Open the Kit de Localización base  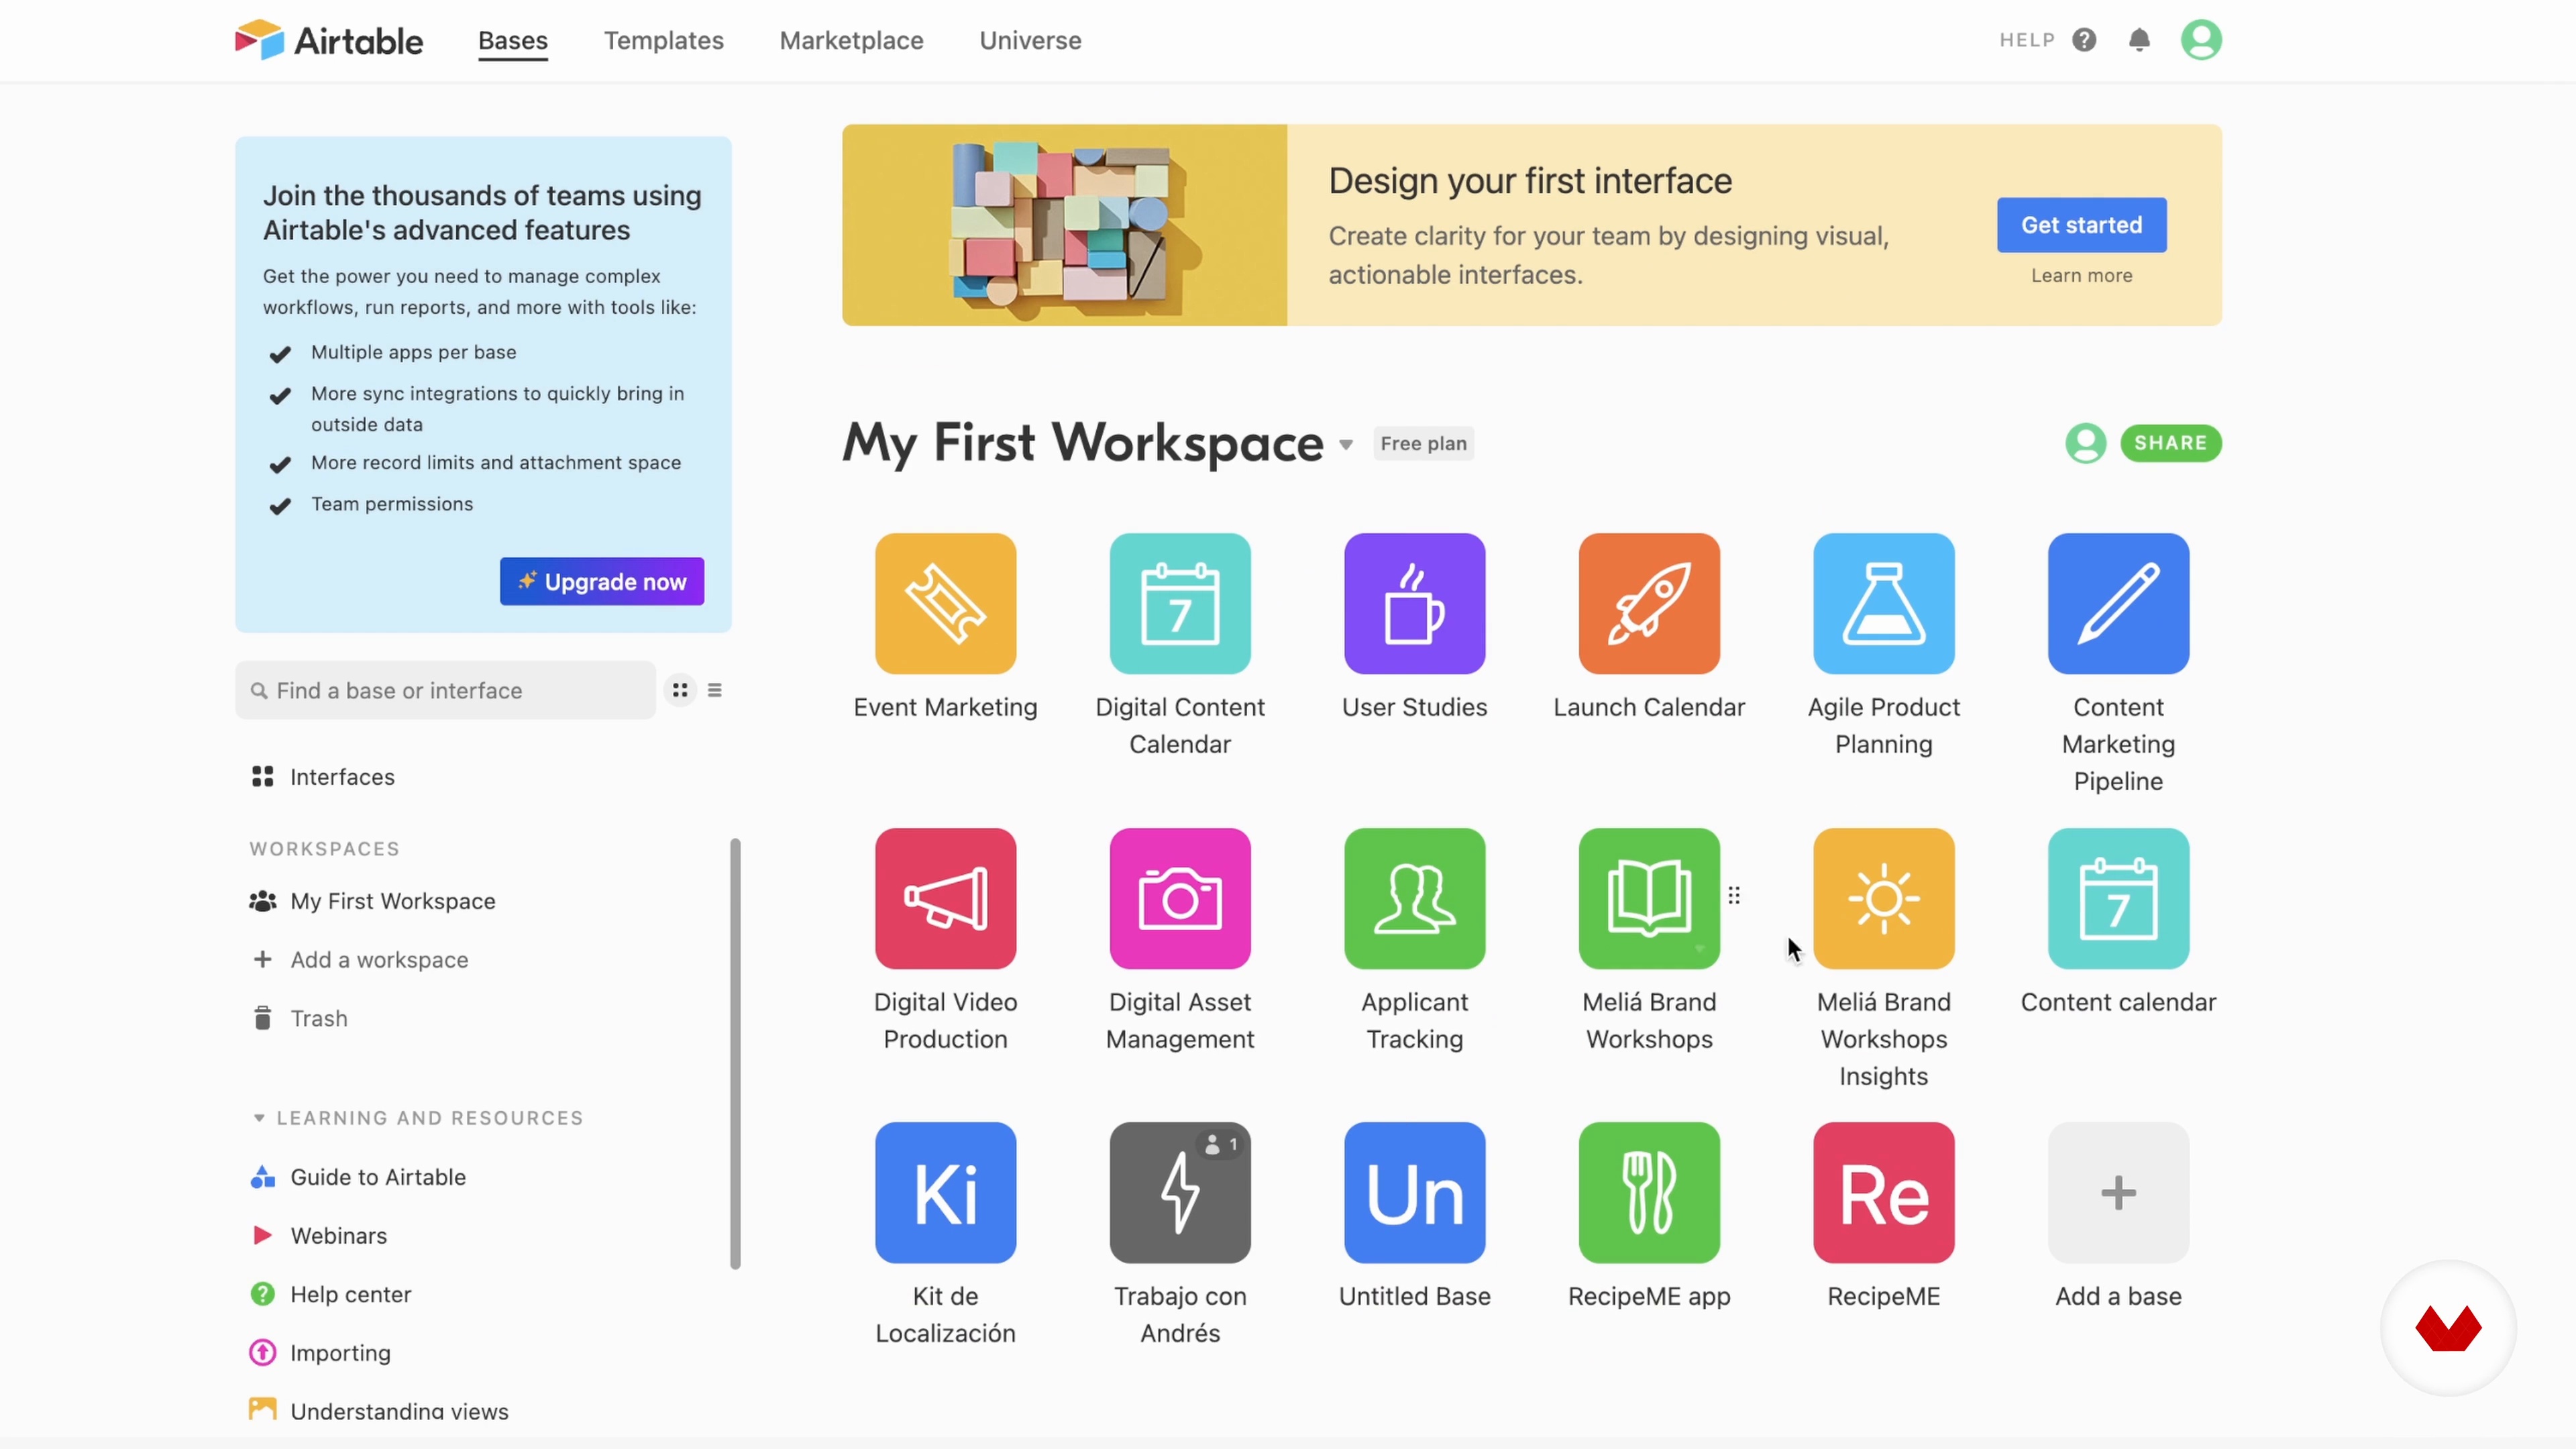945,1192
